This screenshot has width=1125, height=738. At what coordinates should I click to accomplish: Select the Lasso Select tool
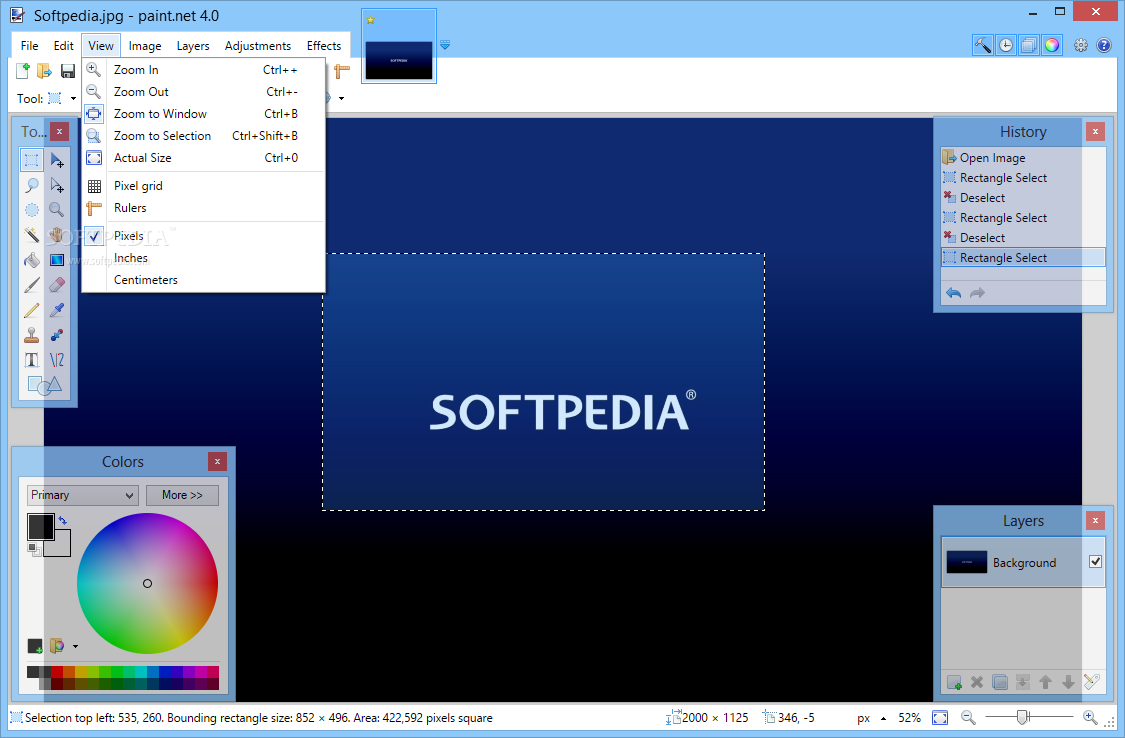[32, 185]
